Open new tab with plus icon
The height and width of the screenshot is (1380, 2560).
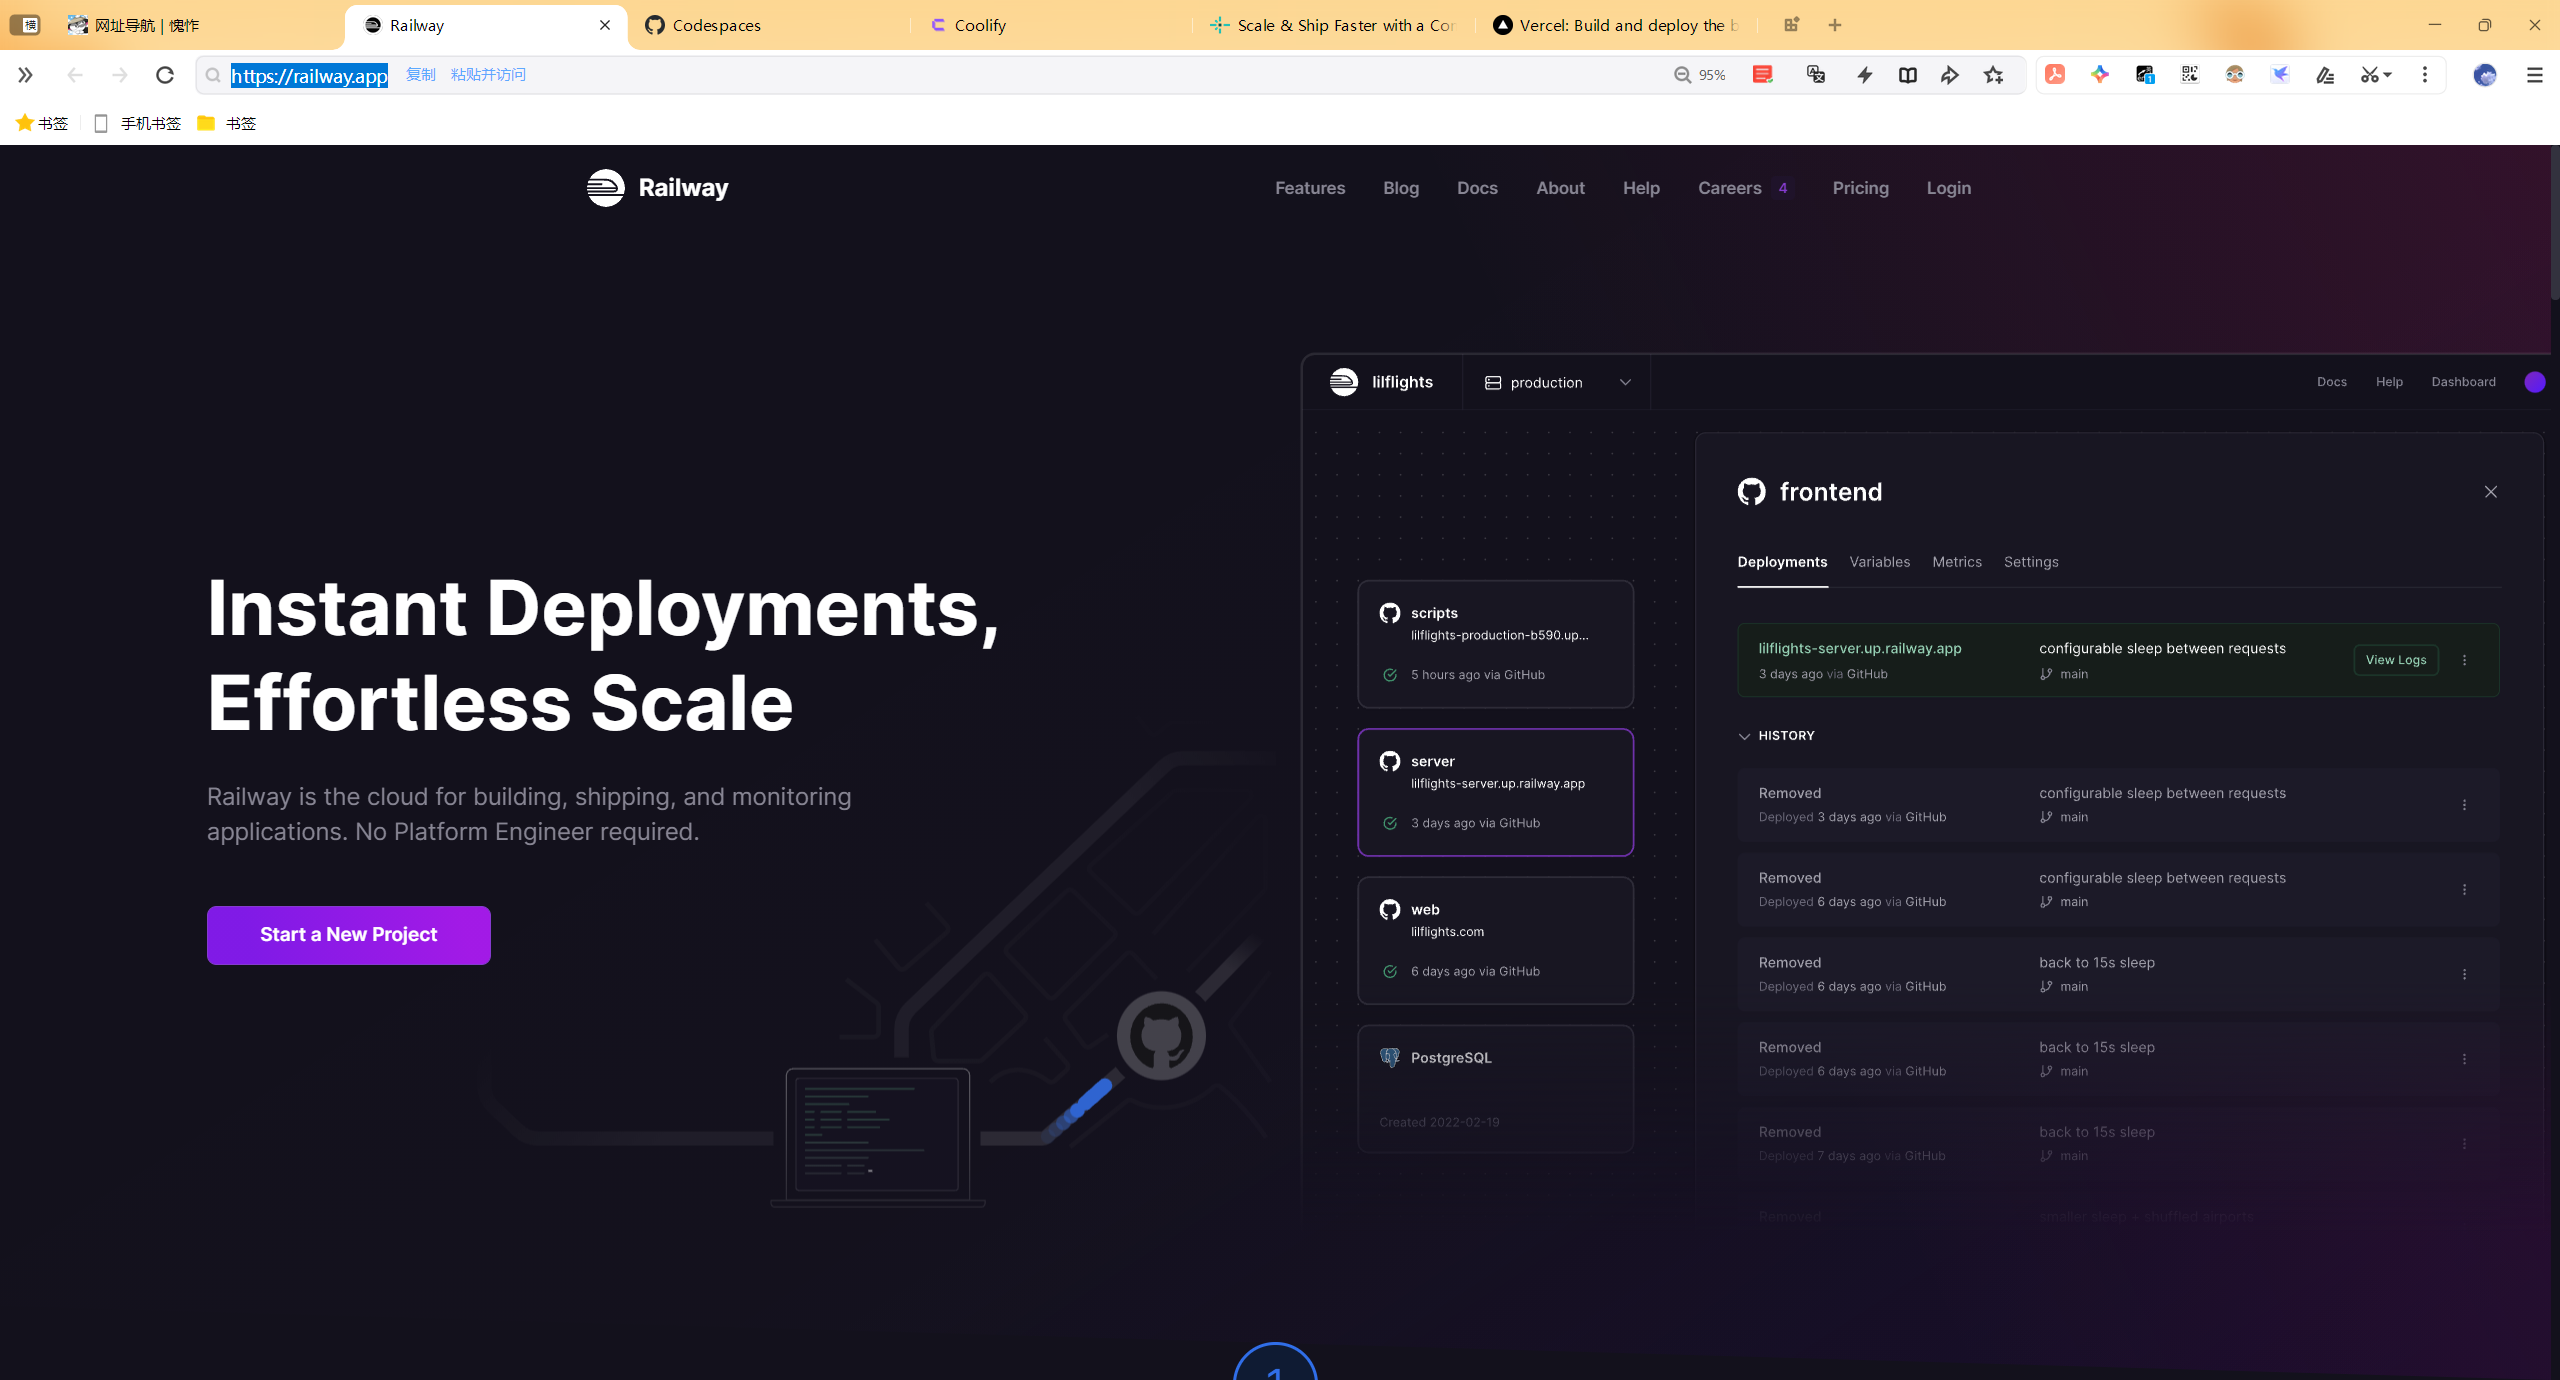pyautogui.click(x=1835, y=25)
